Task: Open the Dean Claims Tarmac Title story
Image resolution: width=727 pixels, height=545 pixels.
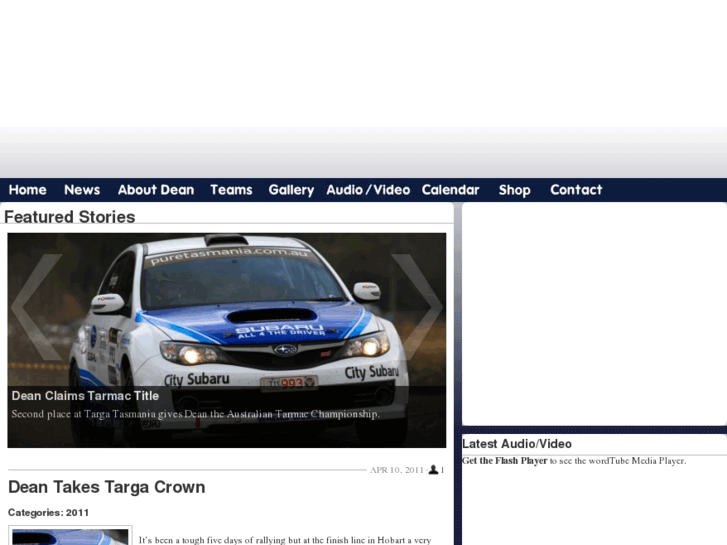Action: pos(85,396)
